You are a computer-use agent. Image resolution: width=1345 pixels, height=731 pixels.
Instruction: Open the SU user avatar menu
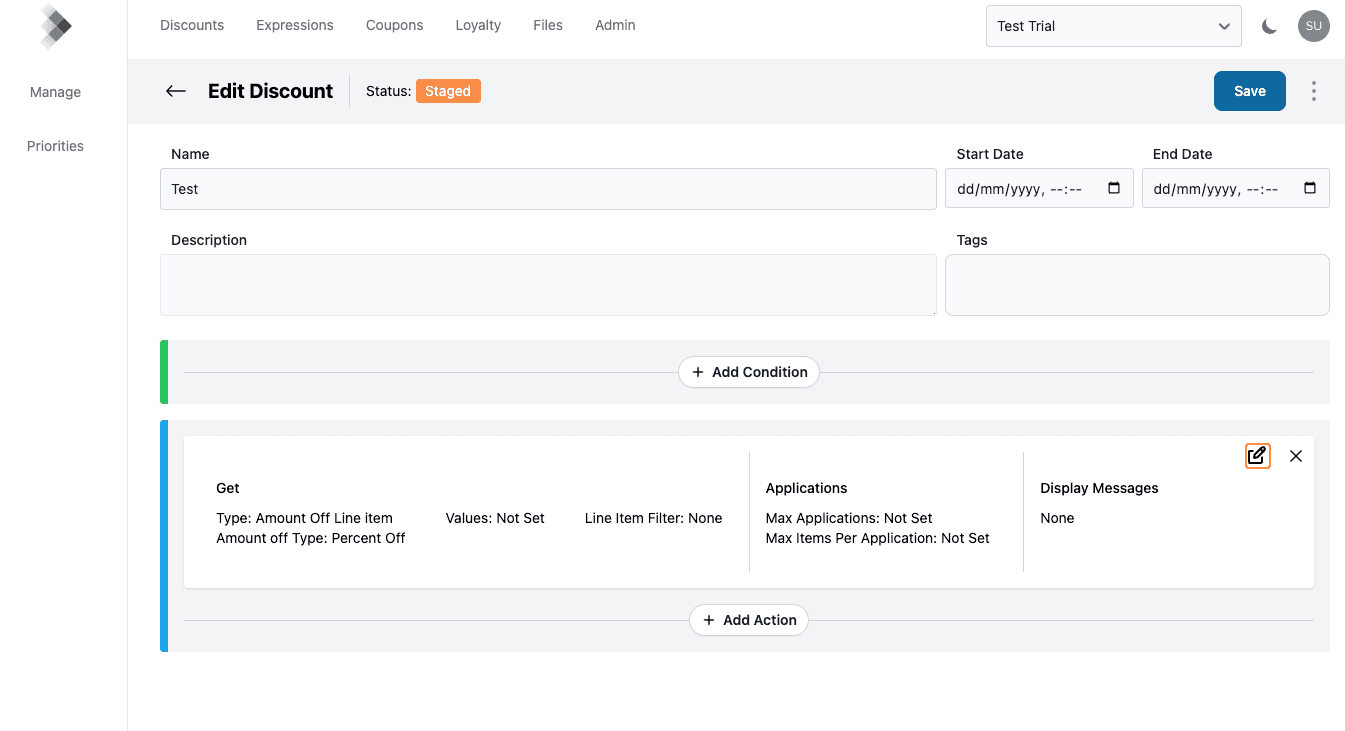click(1313, 26)
